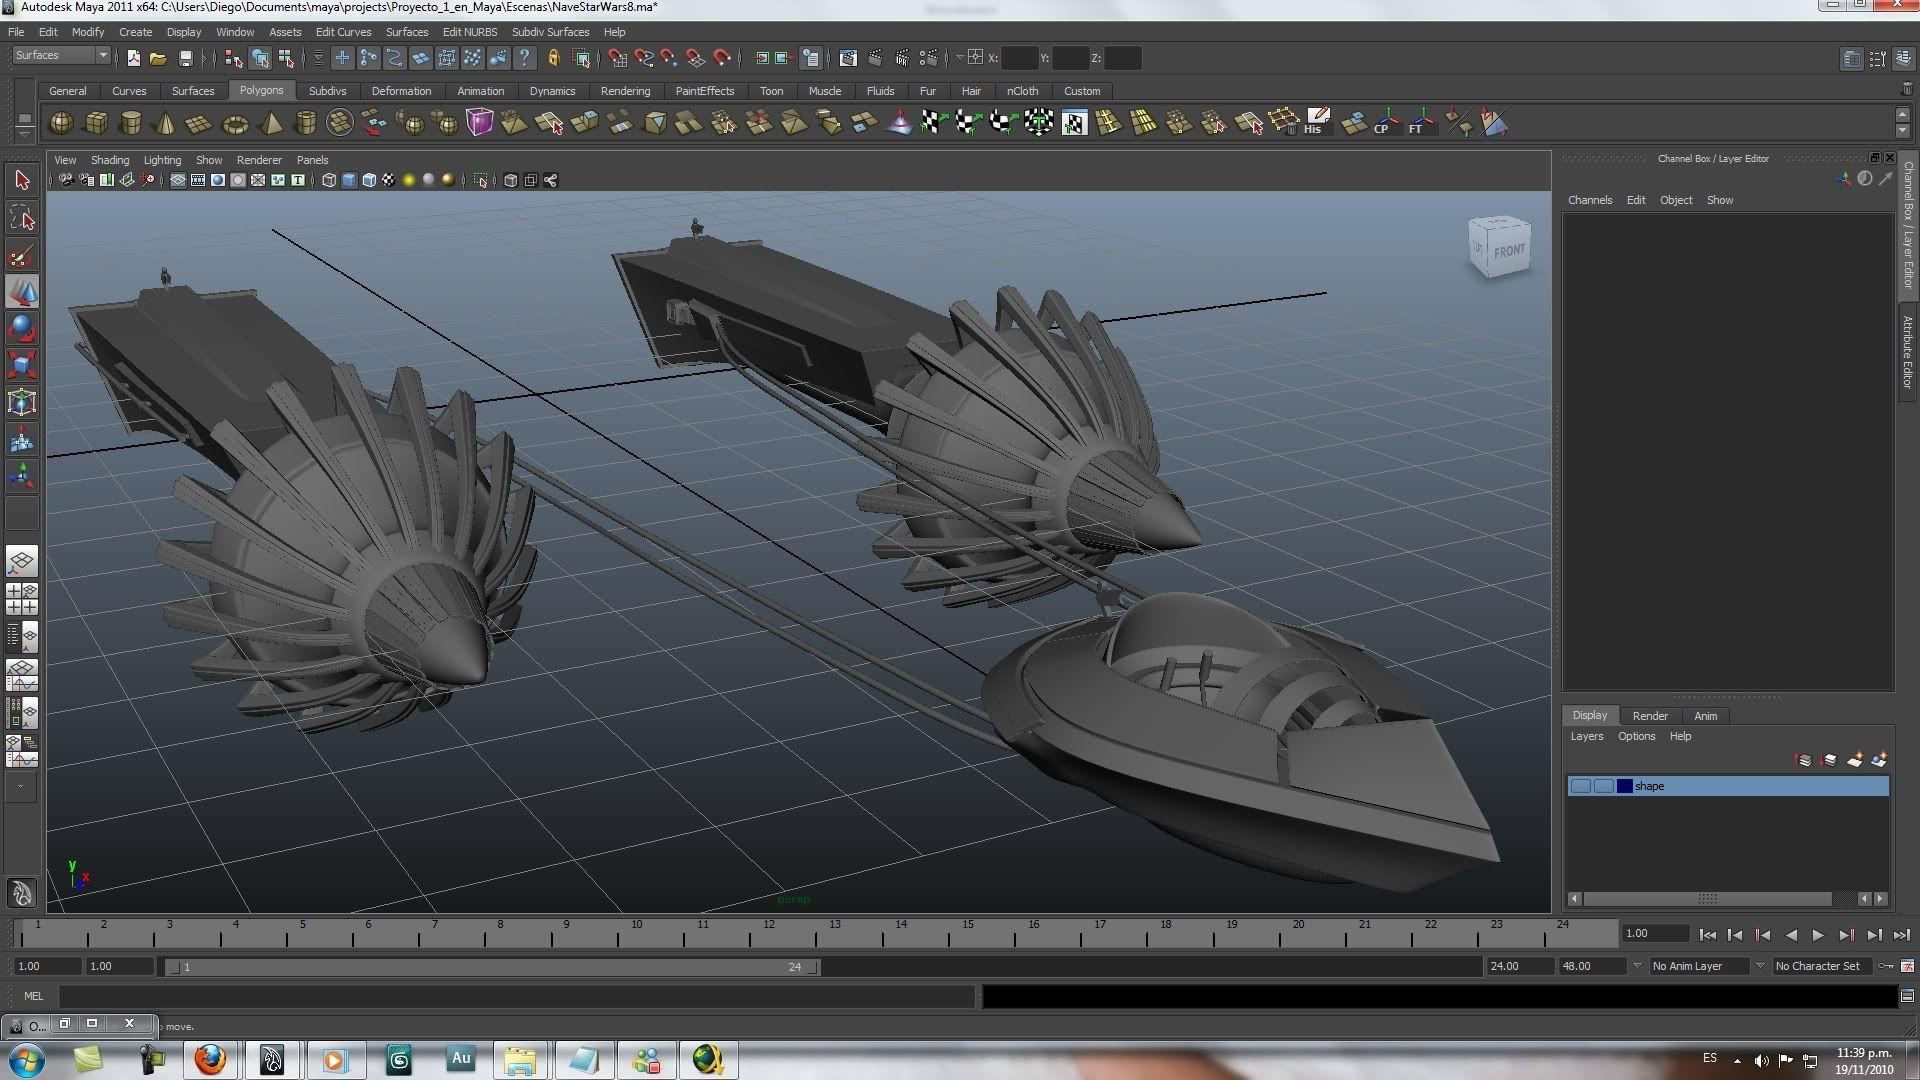
Task: Open the input field mode dropdown beside X
Action: pos(959,58)
